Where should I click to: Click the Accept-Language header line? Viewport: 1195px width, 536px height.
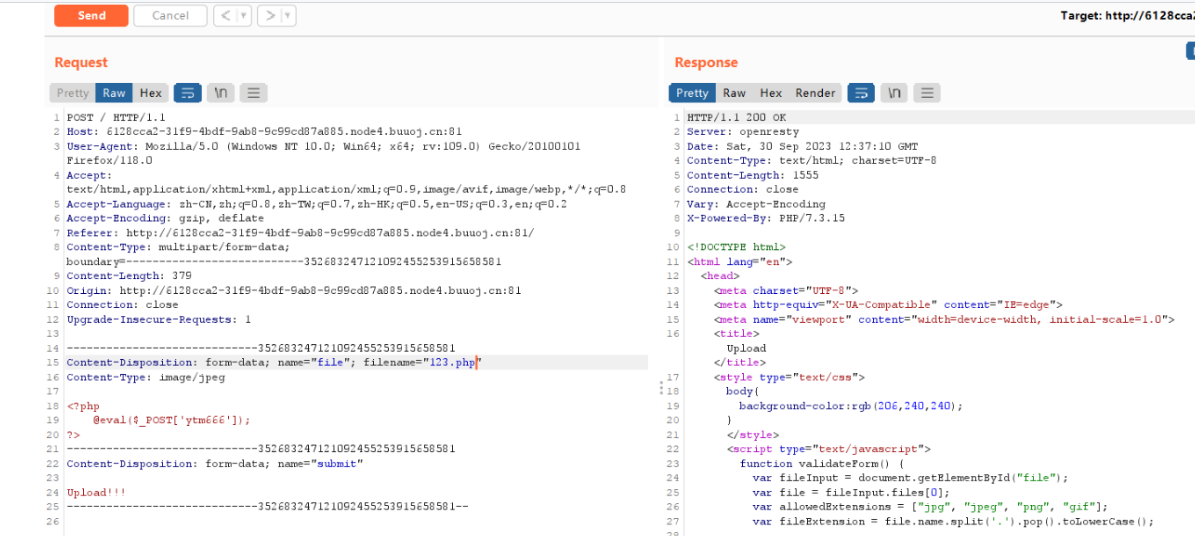pyautogui.click(x=316, y=204)
